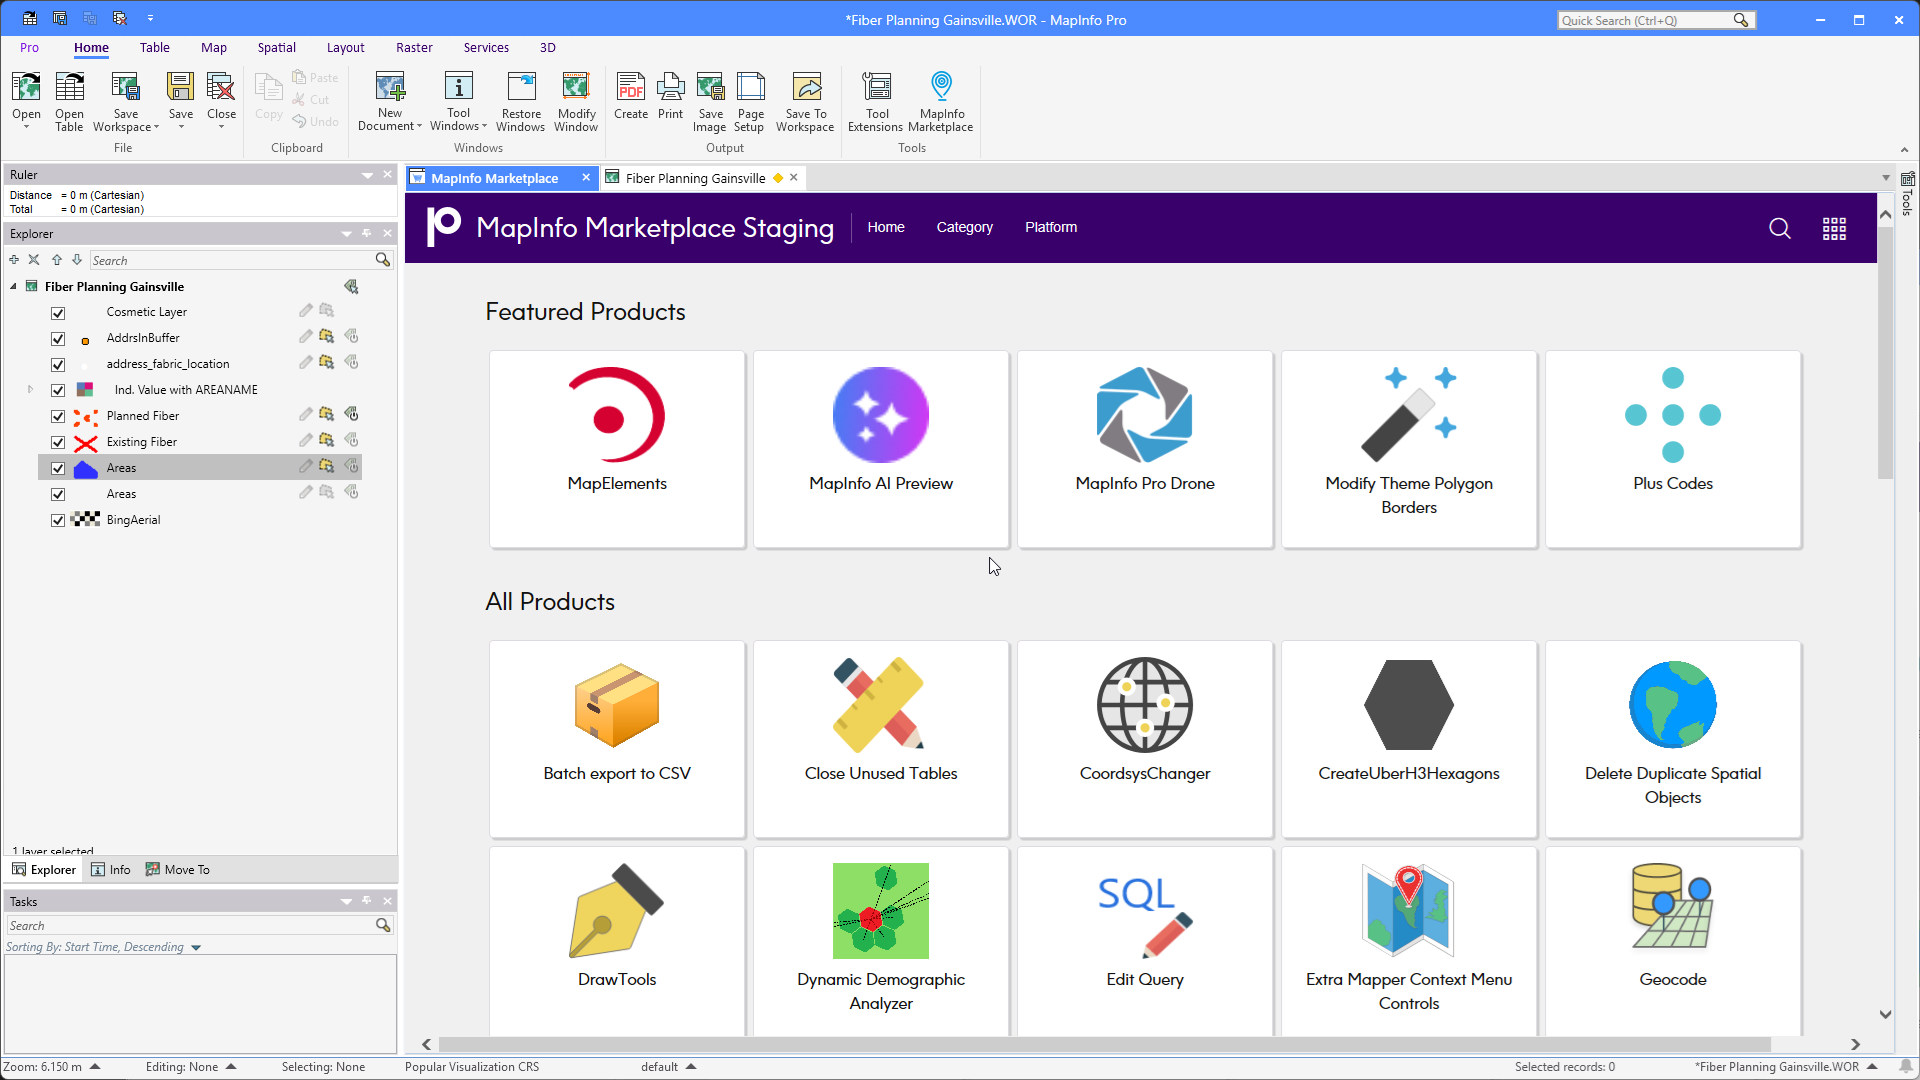Click Restore Windows icon
Image resolution: width=1920 pixels, height=1080 pixels.
point(521,88)
